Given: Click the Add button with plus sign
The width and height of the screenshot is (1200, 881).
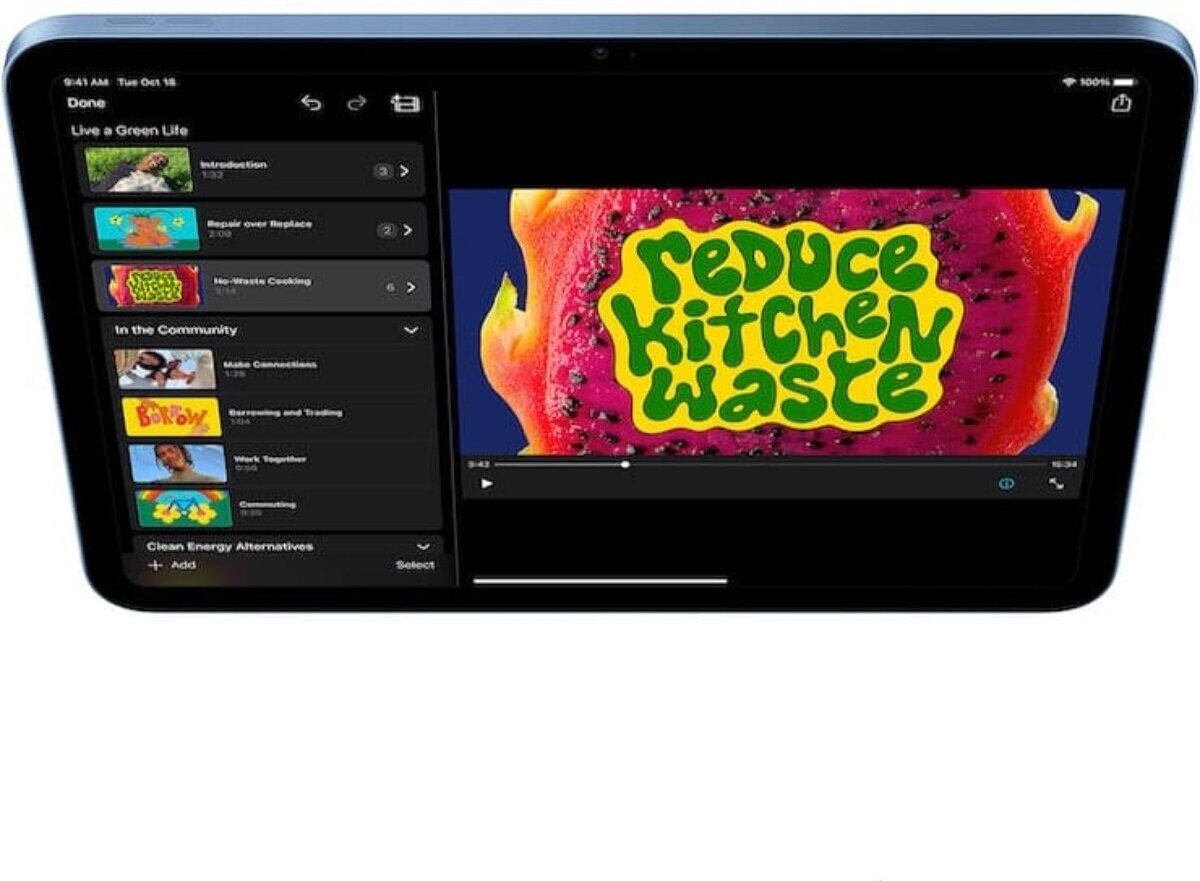Looking at the screenshot, I should (172, 565).
